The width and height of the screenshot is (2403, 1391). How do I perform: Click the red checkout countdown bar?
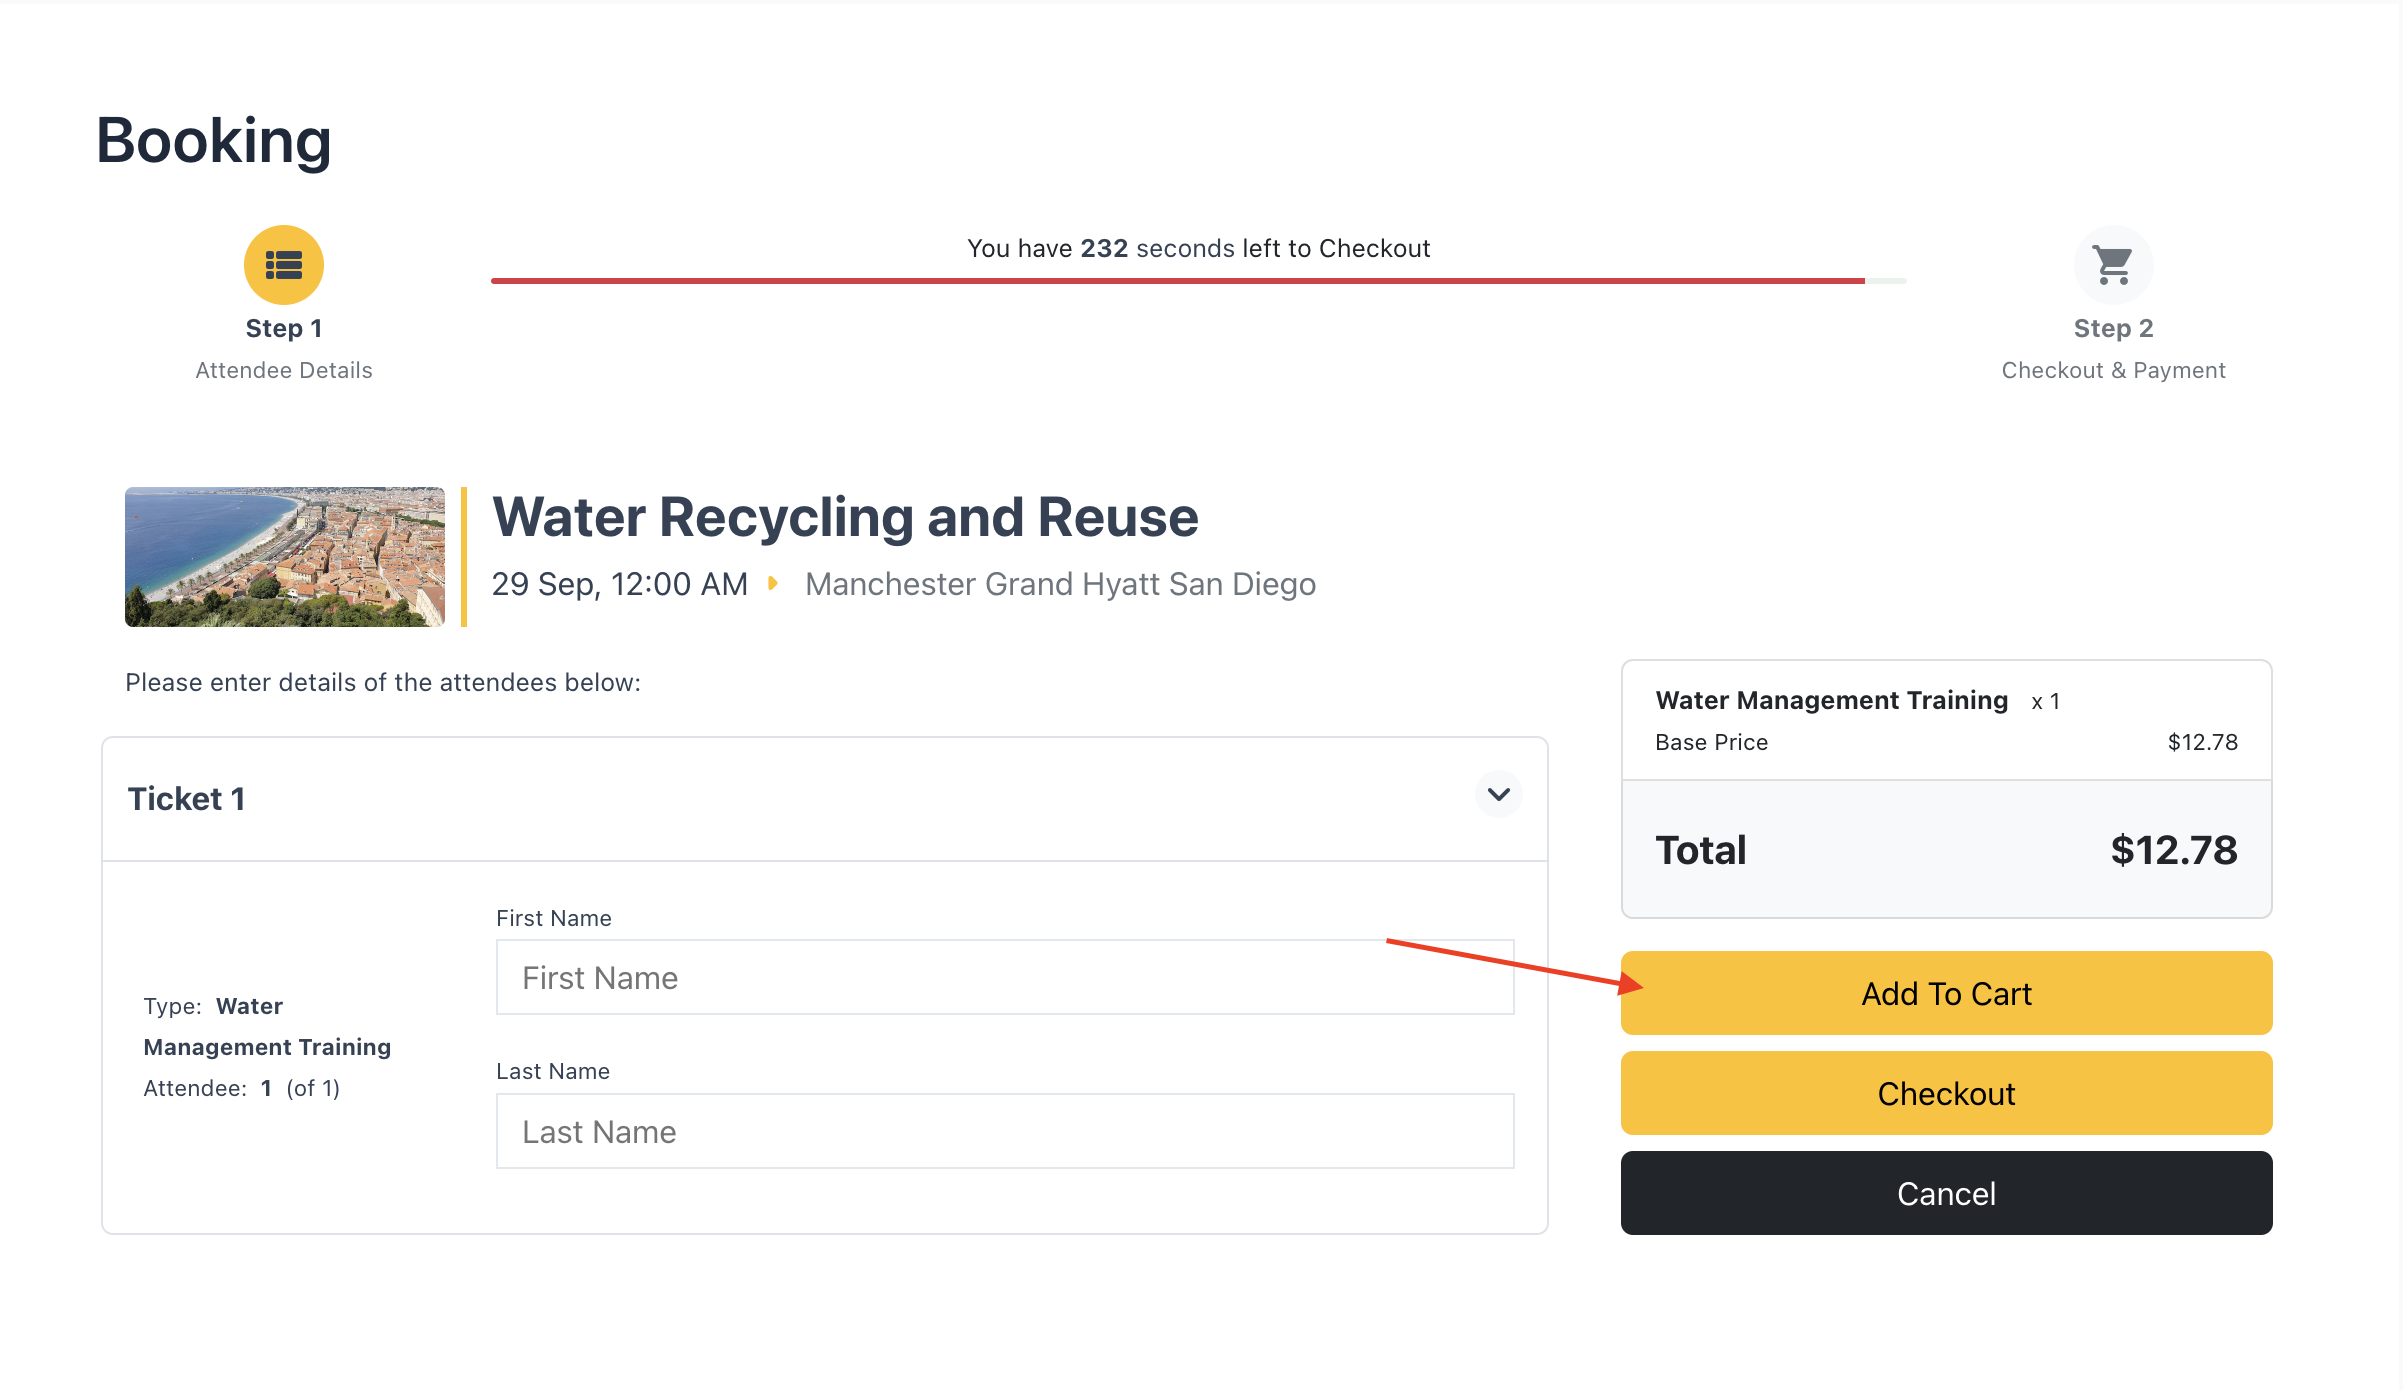[1177, 281]
